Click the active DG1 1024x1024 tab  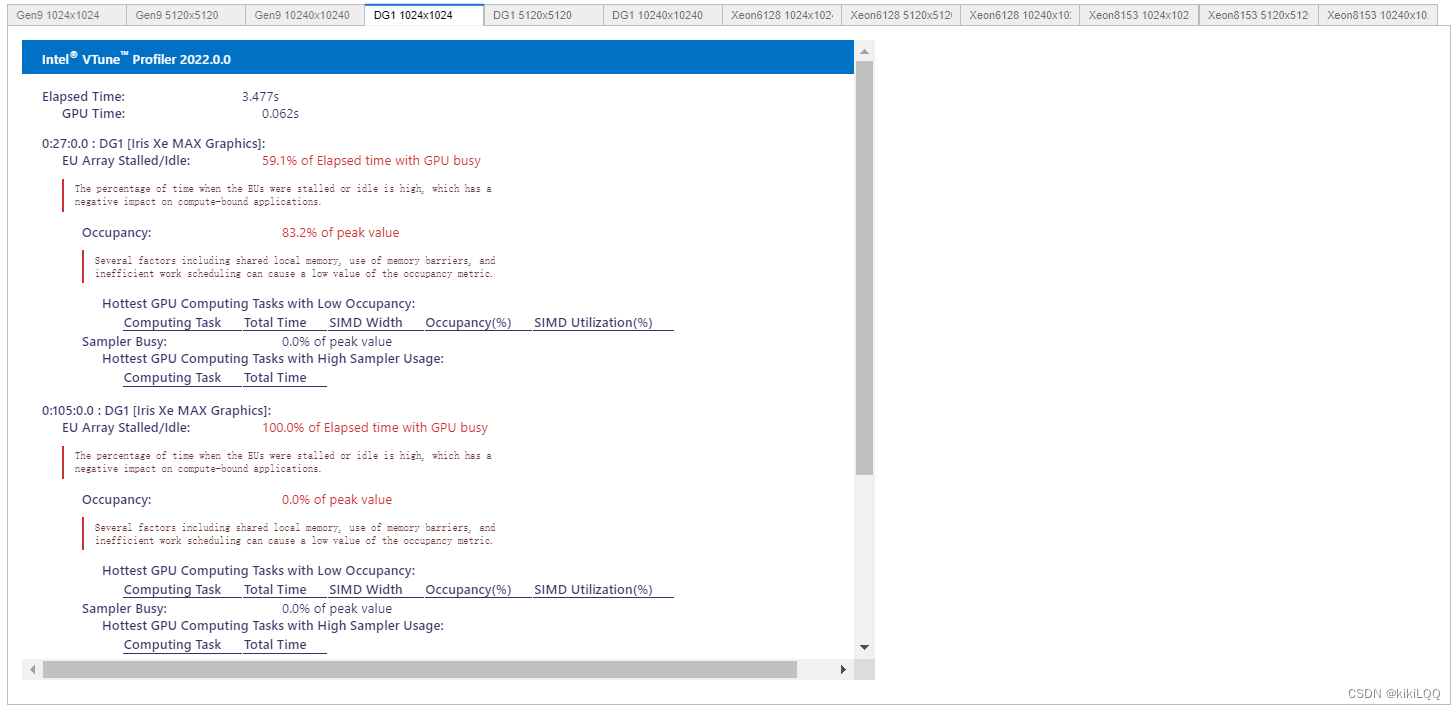tap(424, 15)
